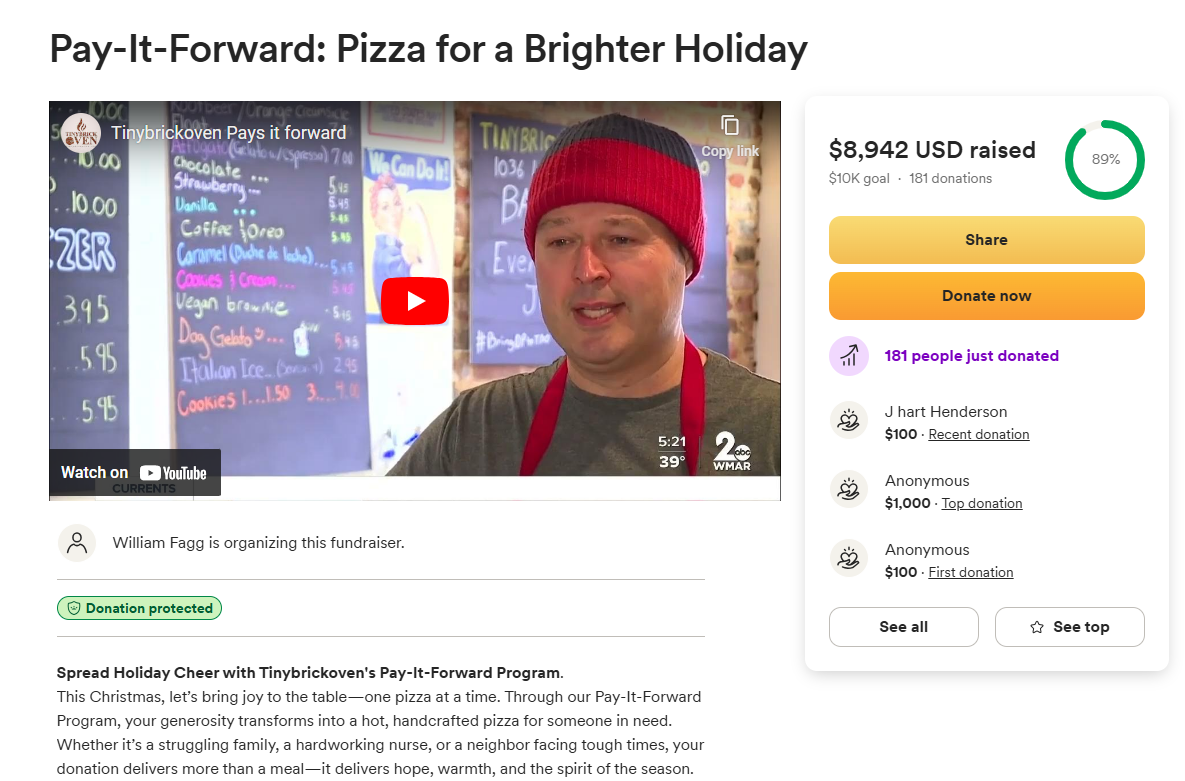
Task: Click the 181 people just donated text
Action: point(971,355)
